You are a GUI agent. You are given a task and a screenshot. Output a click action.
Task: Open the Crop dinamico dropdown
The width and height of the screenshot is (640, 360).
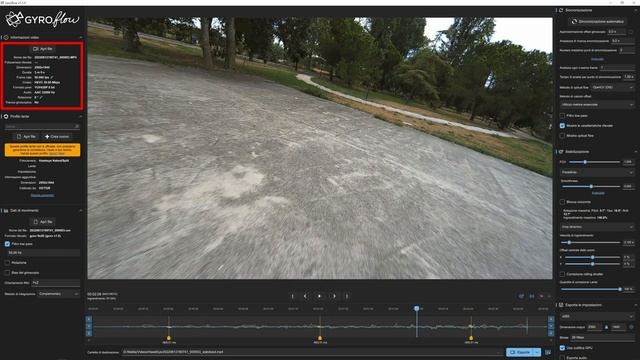click(597, 227)
